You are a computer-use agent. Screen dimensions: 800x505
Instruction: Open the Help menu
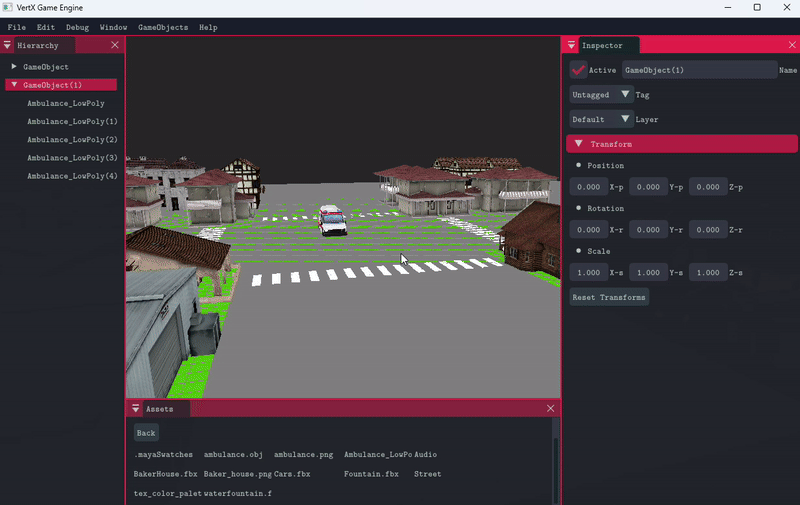(x=208, y=27)
